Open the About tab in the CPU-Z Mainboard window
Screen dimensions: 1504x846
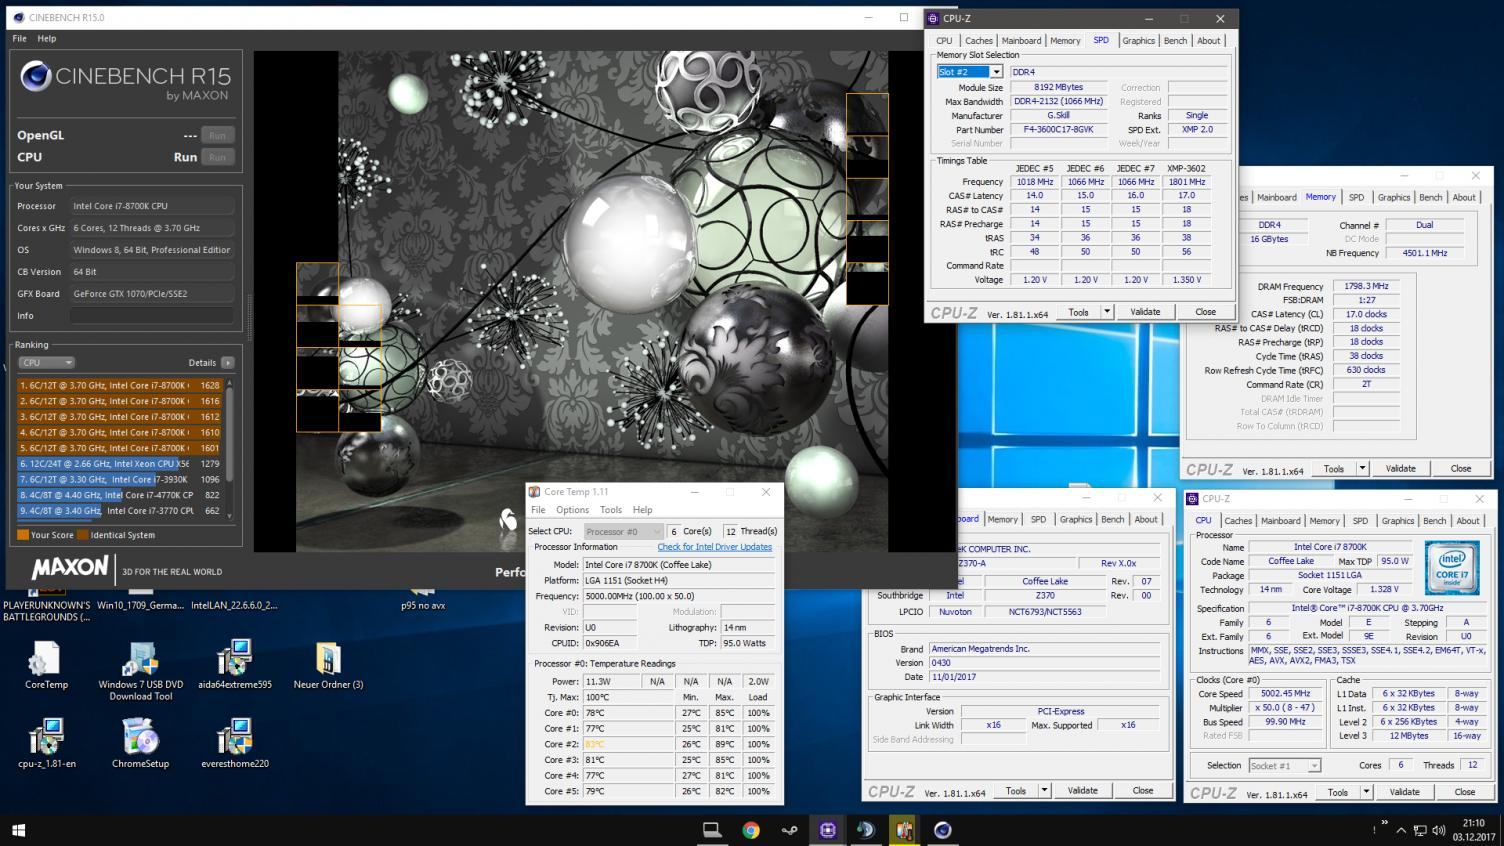point(1146,519)
